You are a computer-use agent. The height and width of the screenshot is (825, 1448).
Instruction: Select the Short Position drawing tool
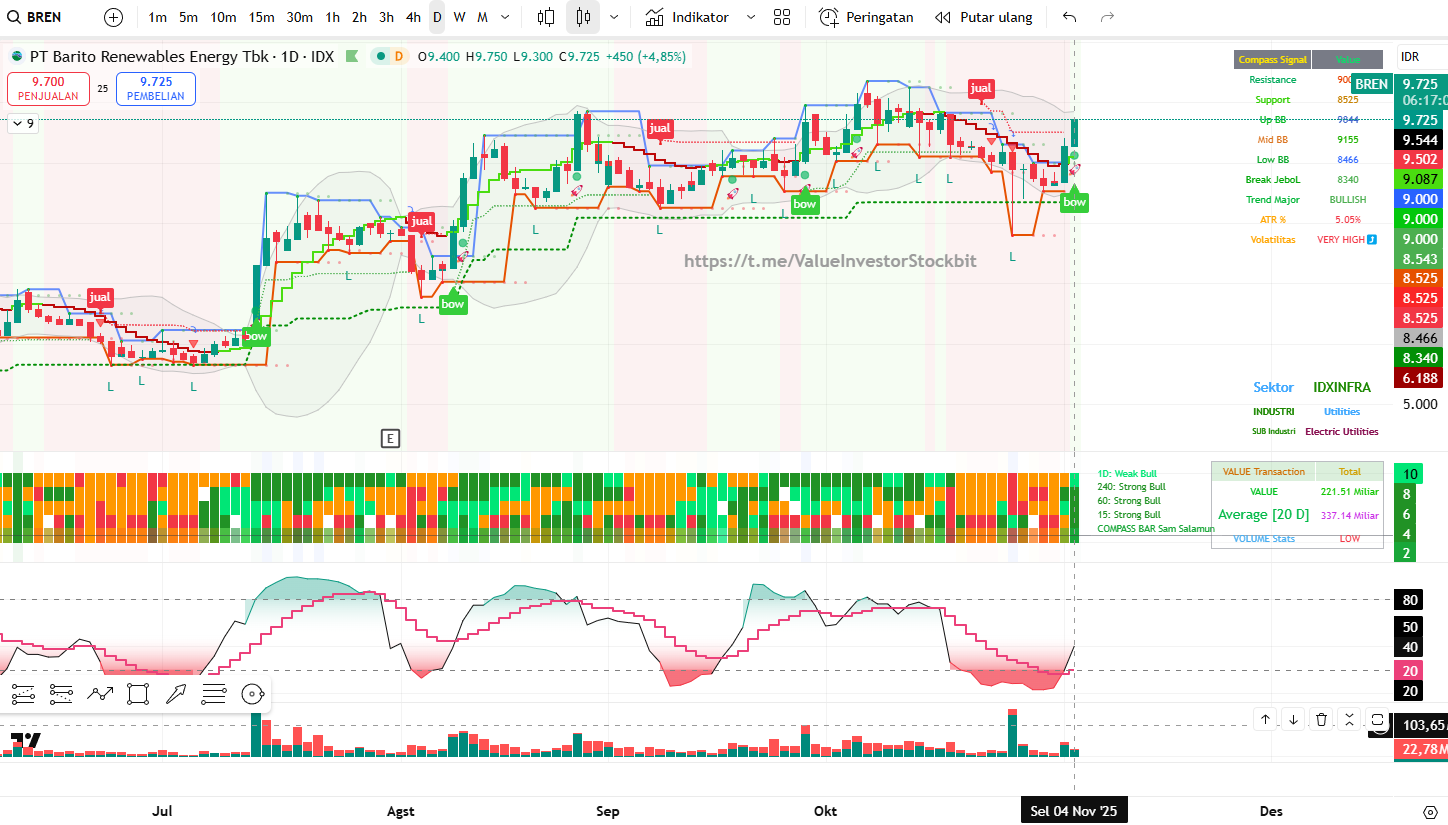tap(61, 693)
